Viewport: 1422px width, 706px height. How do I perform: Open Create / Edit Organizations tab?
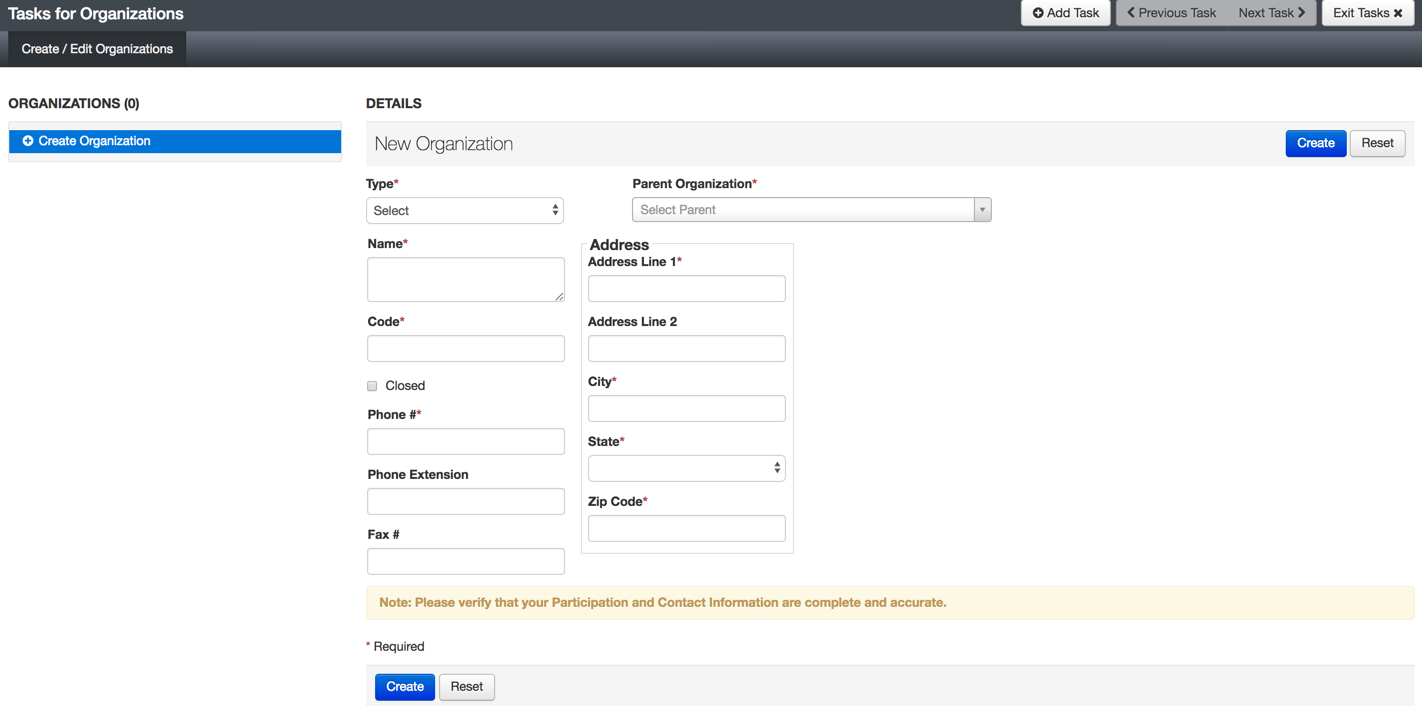pyautogui.click(x=97, y=49)
